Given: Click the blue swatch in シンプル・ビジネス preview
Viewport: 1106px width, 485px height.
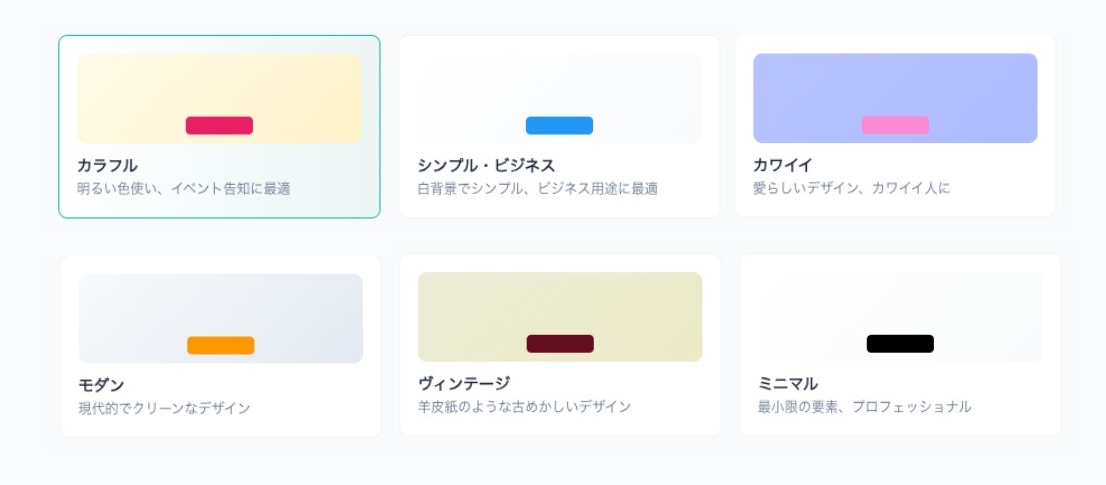Looking at the screenshot, I should tap(559, 125).
